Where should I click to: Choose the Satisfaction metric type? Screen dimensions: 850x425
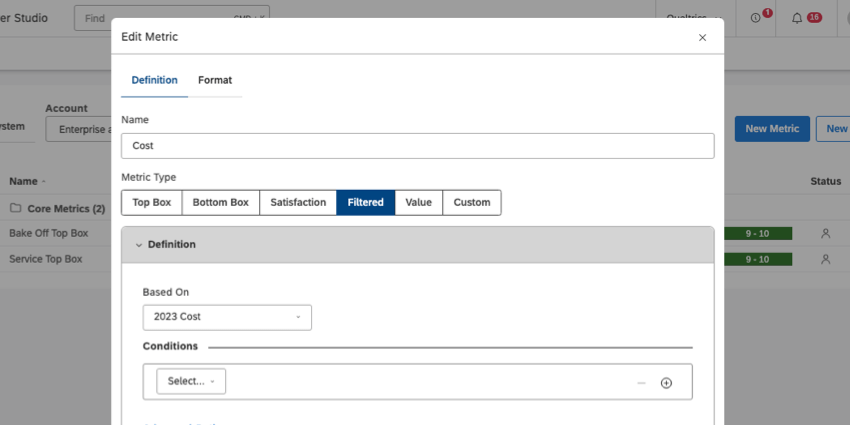pyautogui.click(x=298, y=202)
